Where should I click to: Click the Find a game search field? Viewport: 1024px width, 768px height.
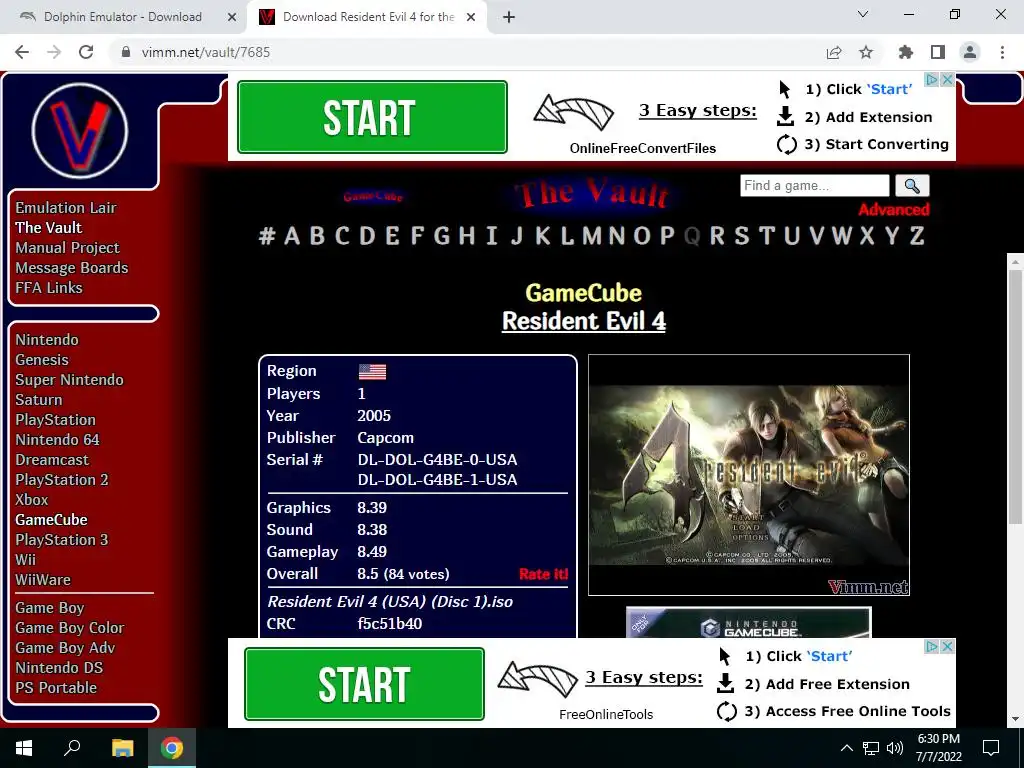[x=815, y=185]
